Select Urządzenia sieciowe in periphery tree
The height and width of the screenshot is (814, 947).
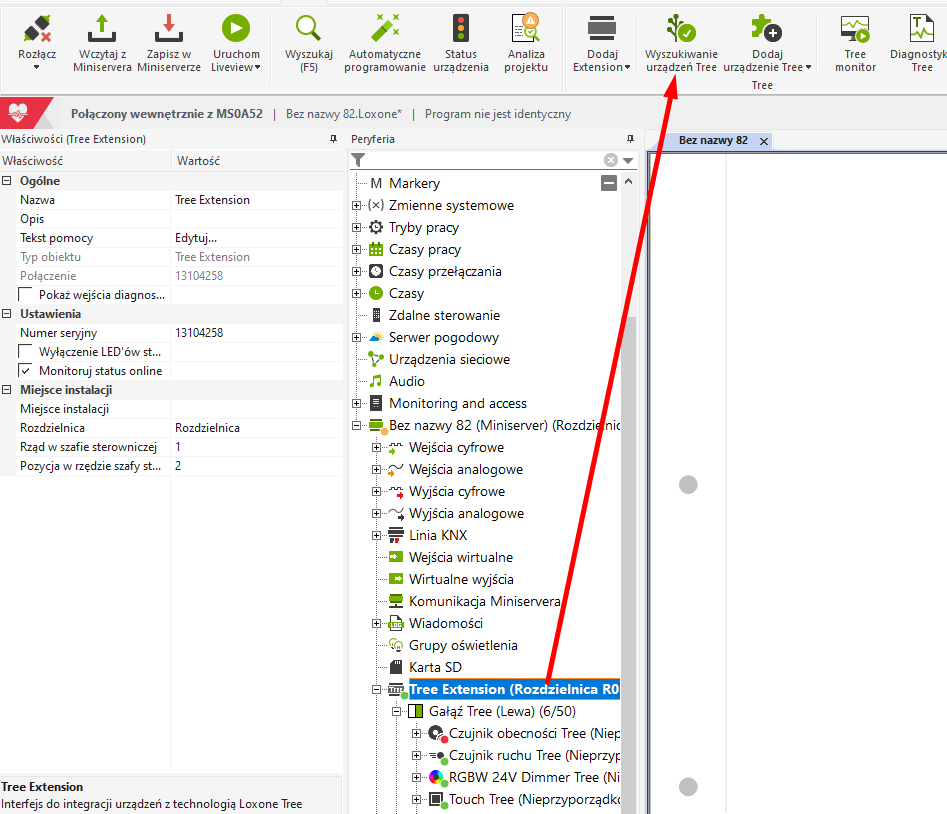coord(449,359)
